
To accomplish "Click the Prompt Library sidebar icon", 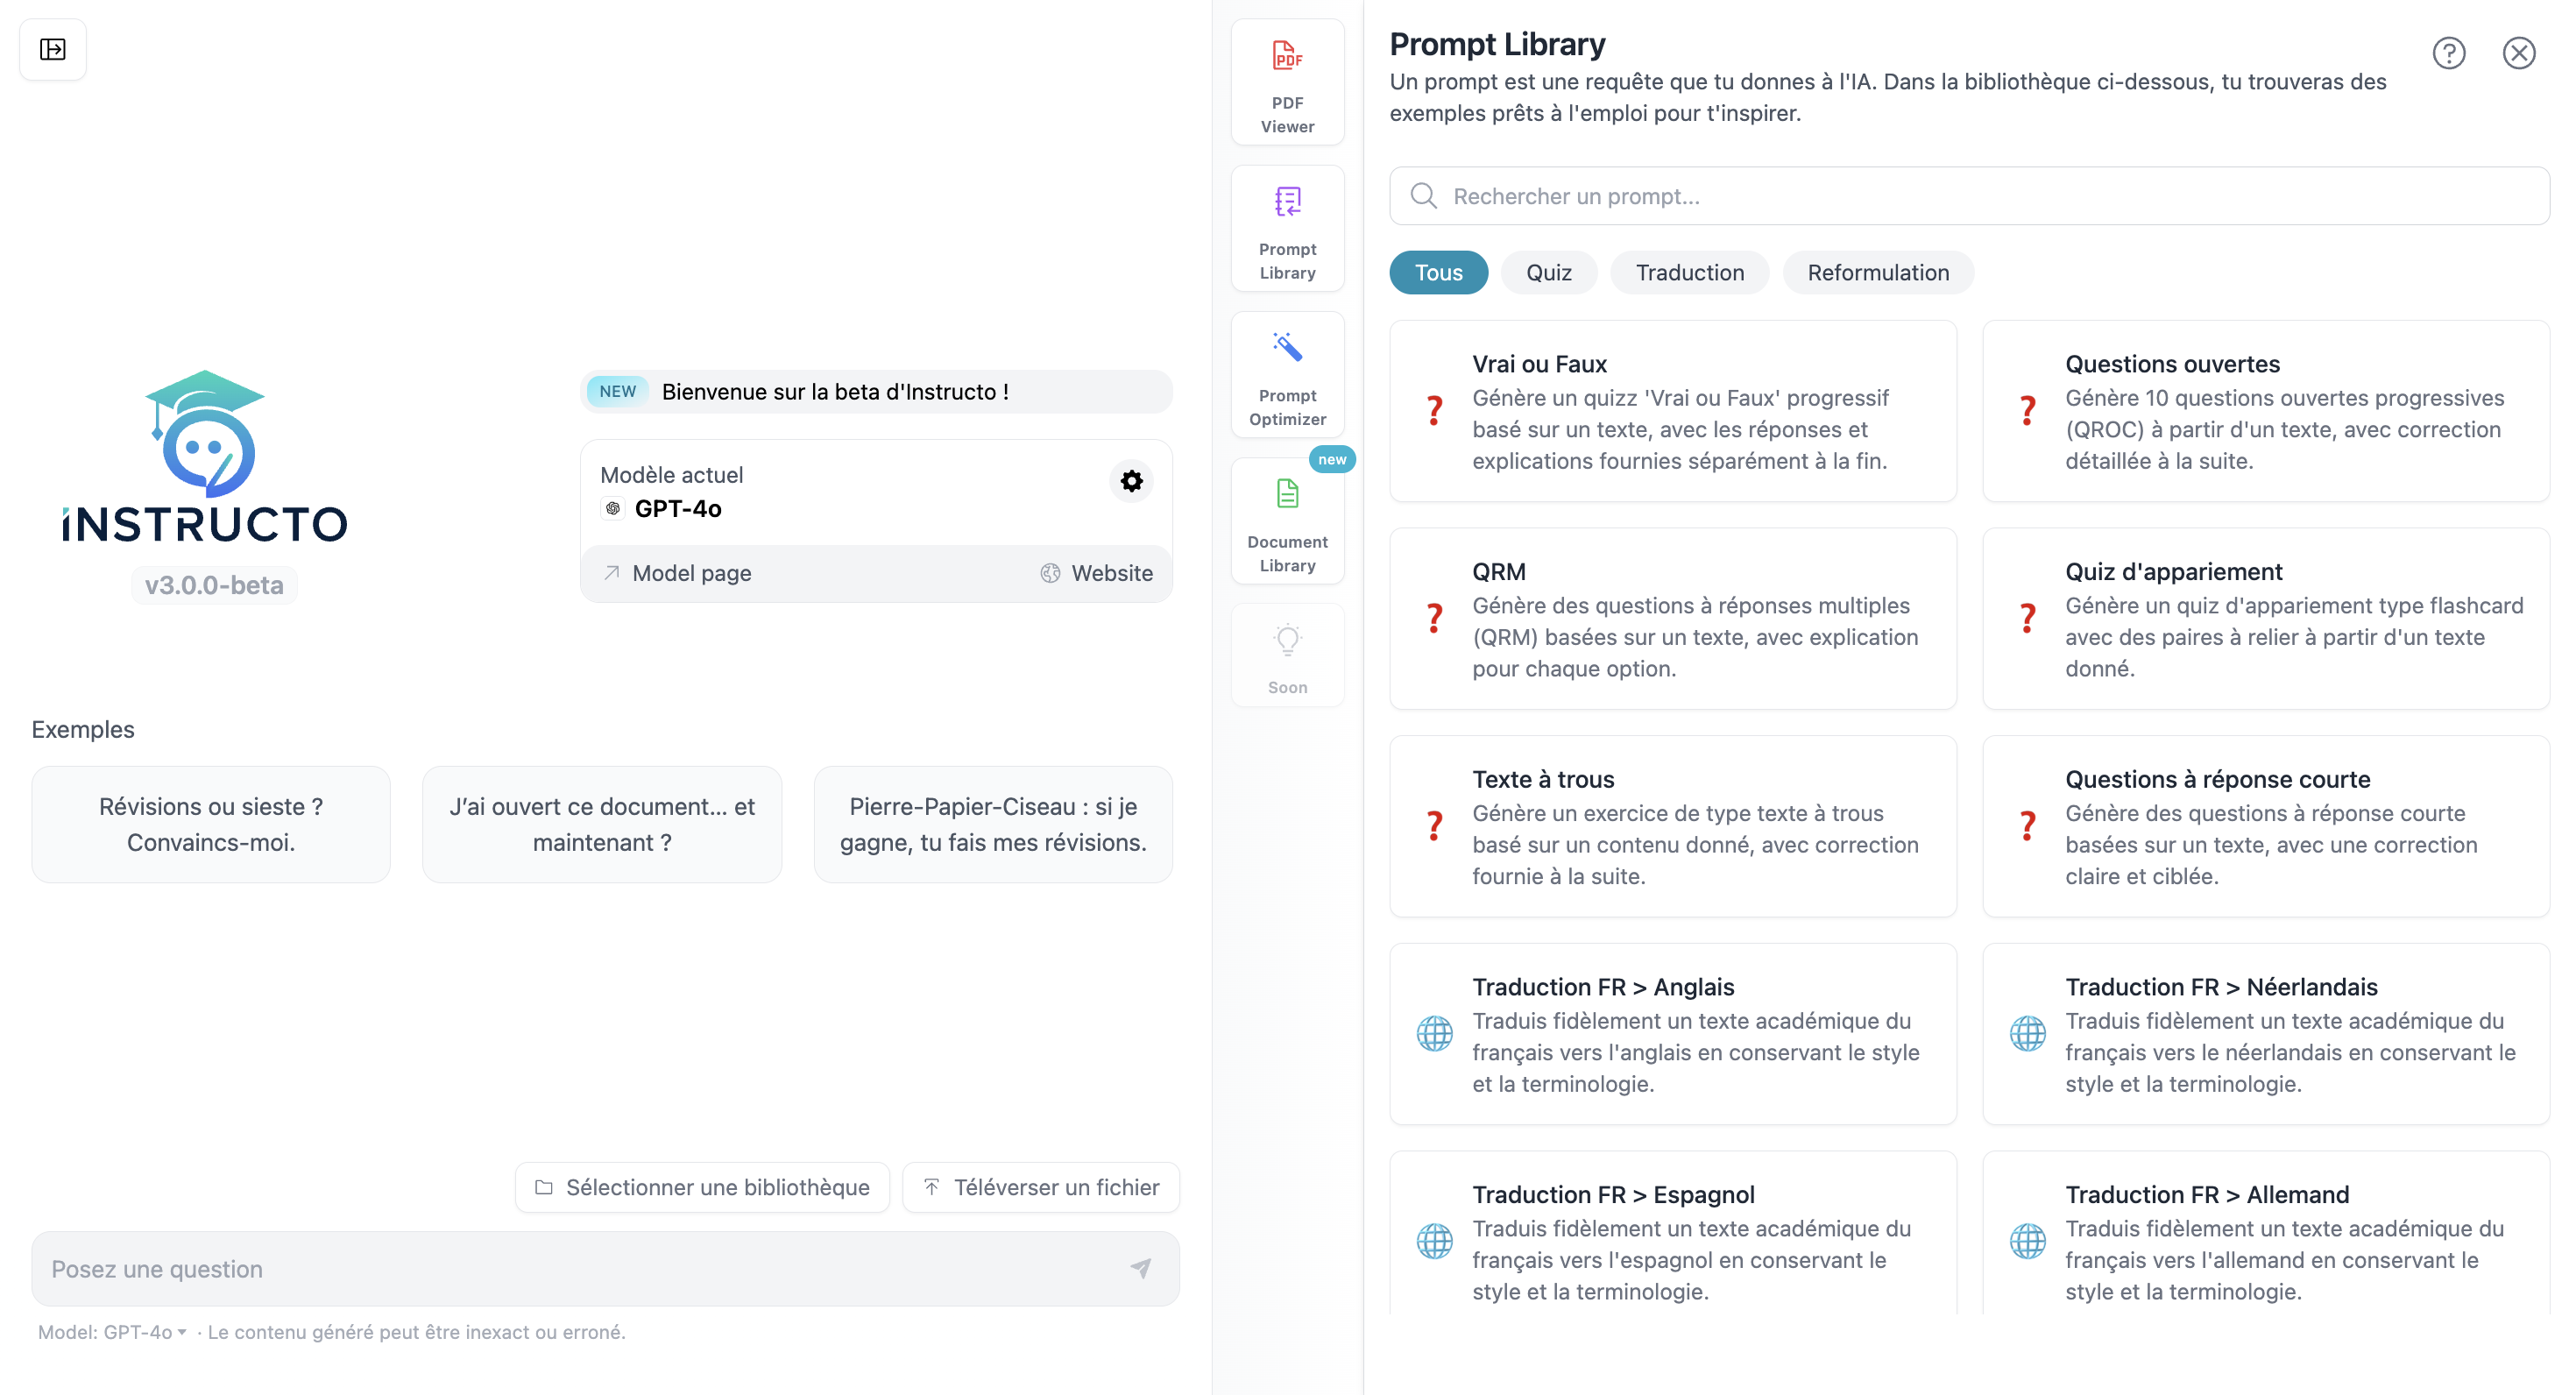I will [1287, 229].
